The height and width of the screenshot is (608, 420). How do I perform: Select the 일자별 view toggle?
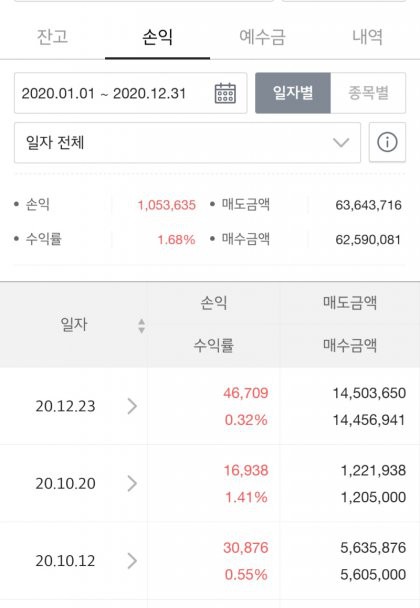click(x=293, y=93)
